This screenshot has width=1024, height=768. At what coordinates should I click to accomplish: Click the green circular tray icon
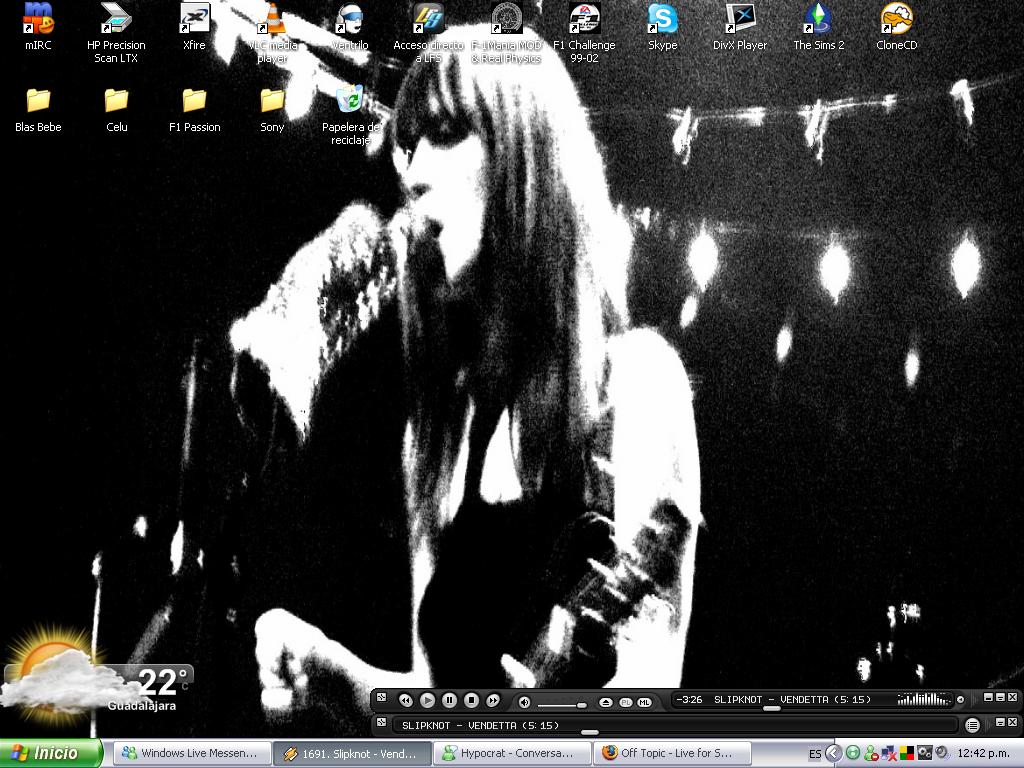click(x=853, y=754)
